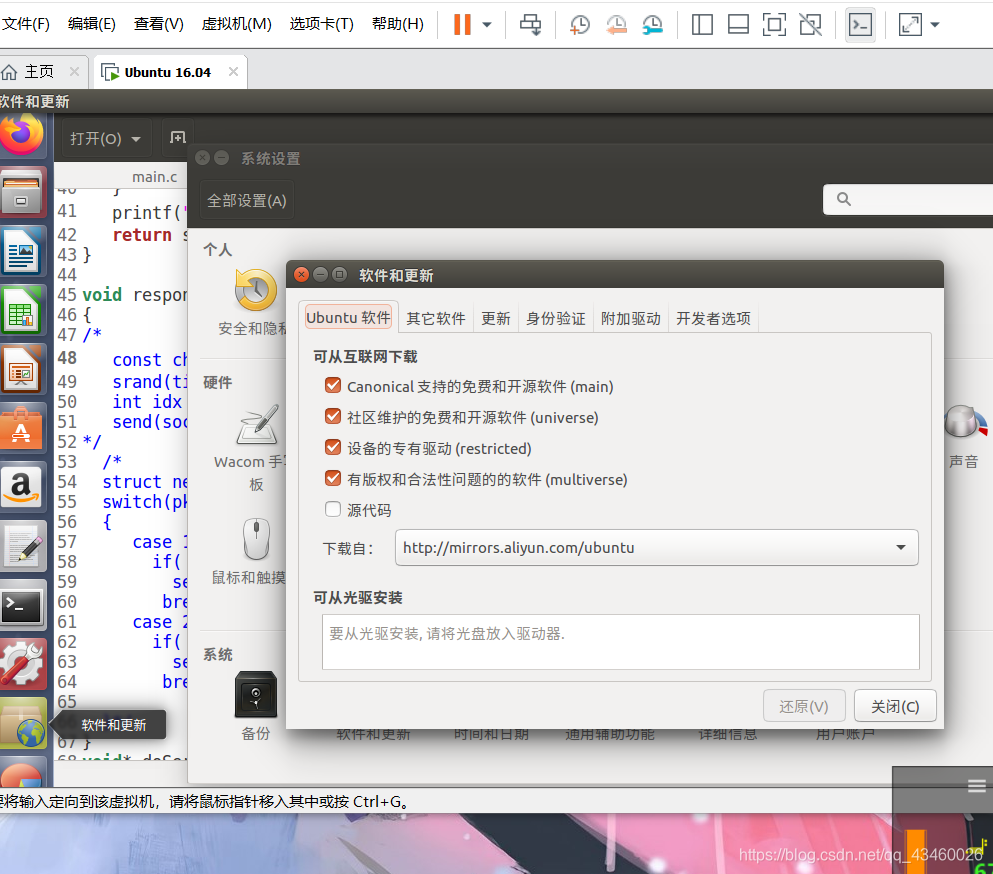
Task: Click 打开(O) button in gedit
Action: [106, 138]
